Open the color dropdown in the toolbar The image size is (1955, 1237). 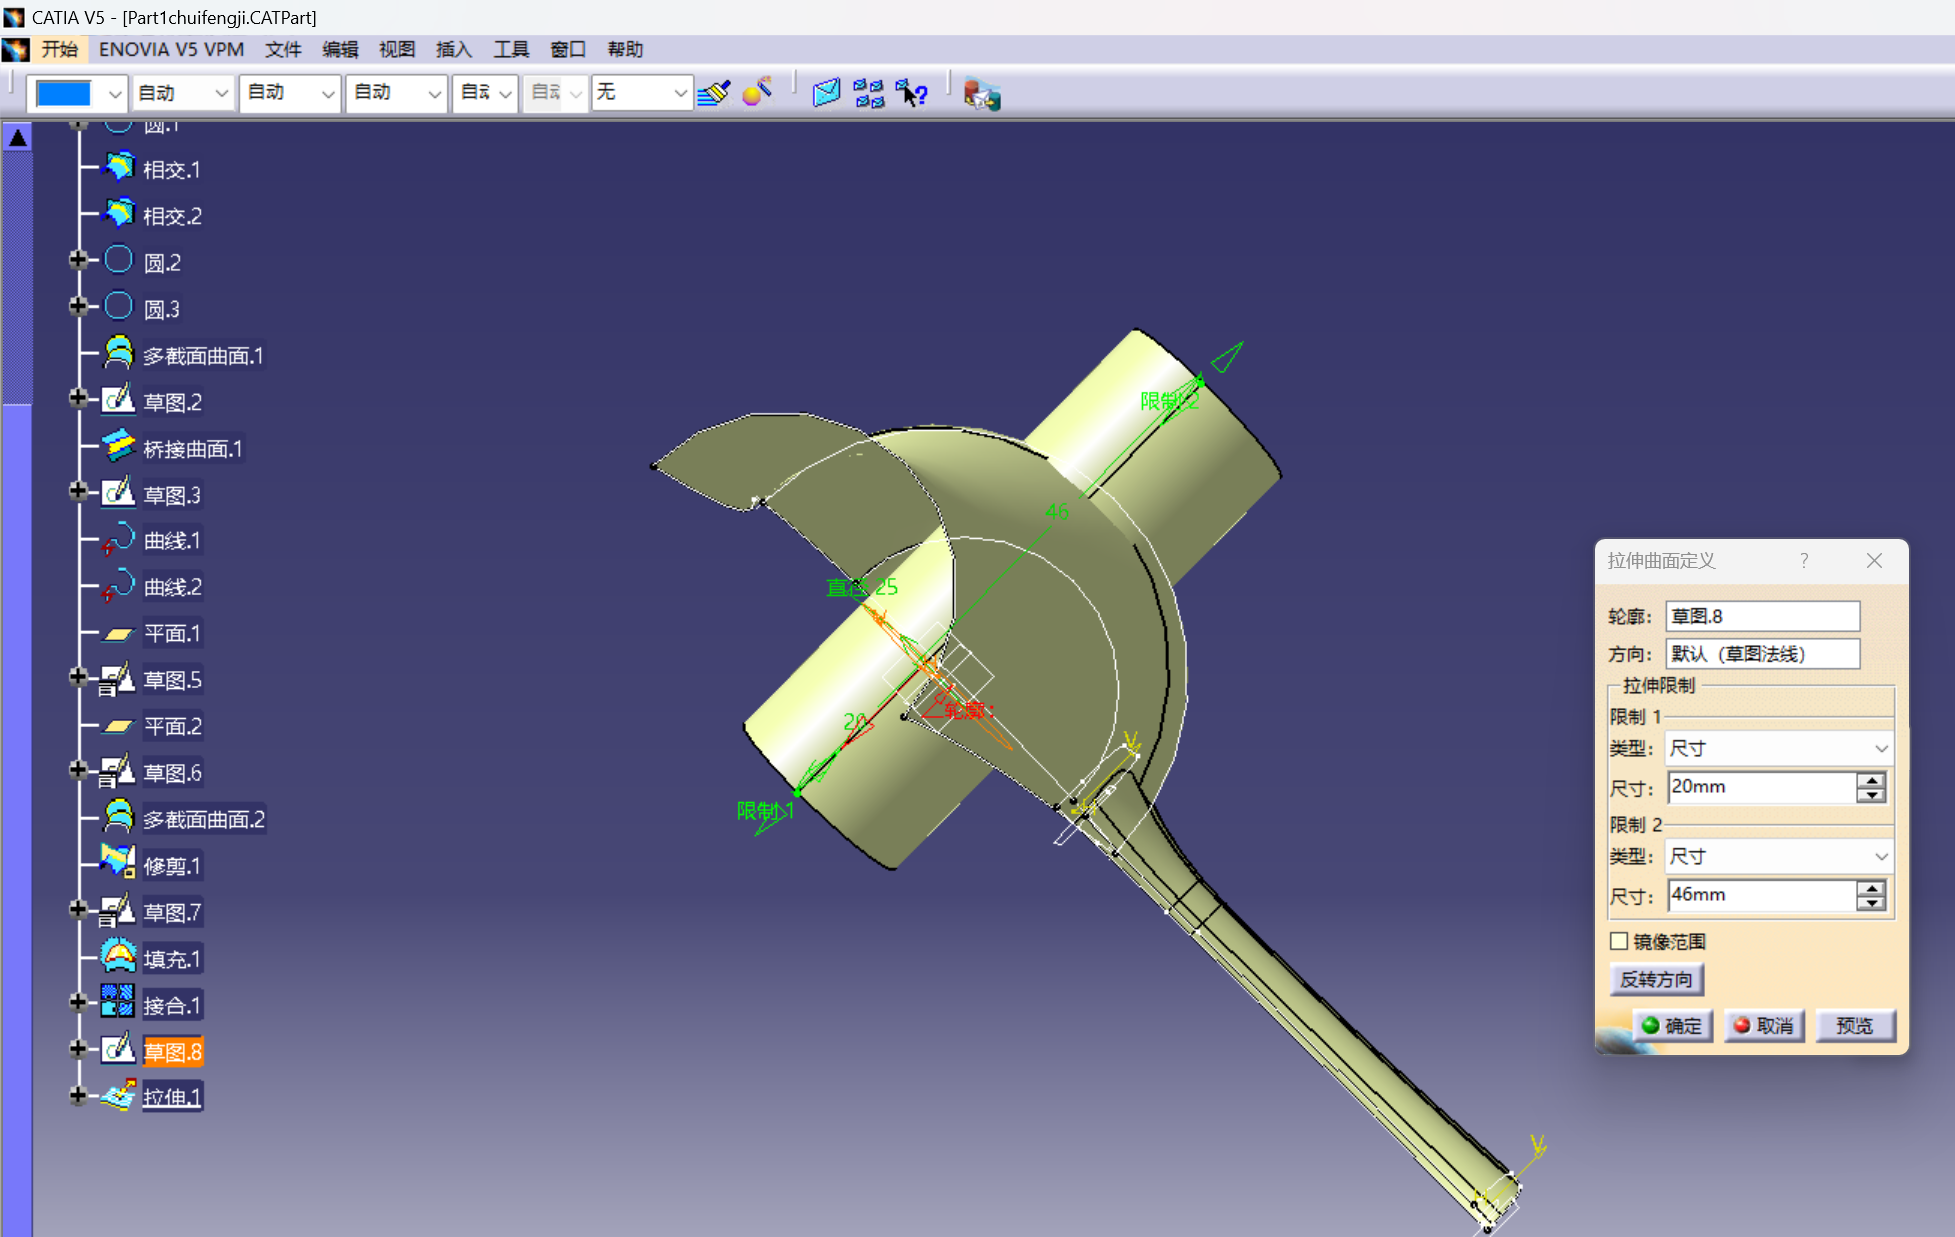pos(115,94)
